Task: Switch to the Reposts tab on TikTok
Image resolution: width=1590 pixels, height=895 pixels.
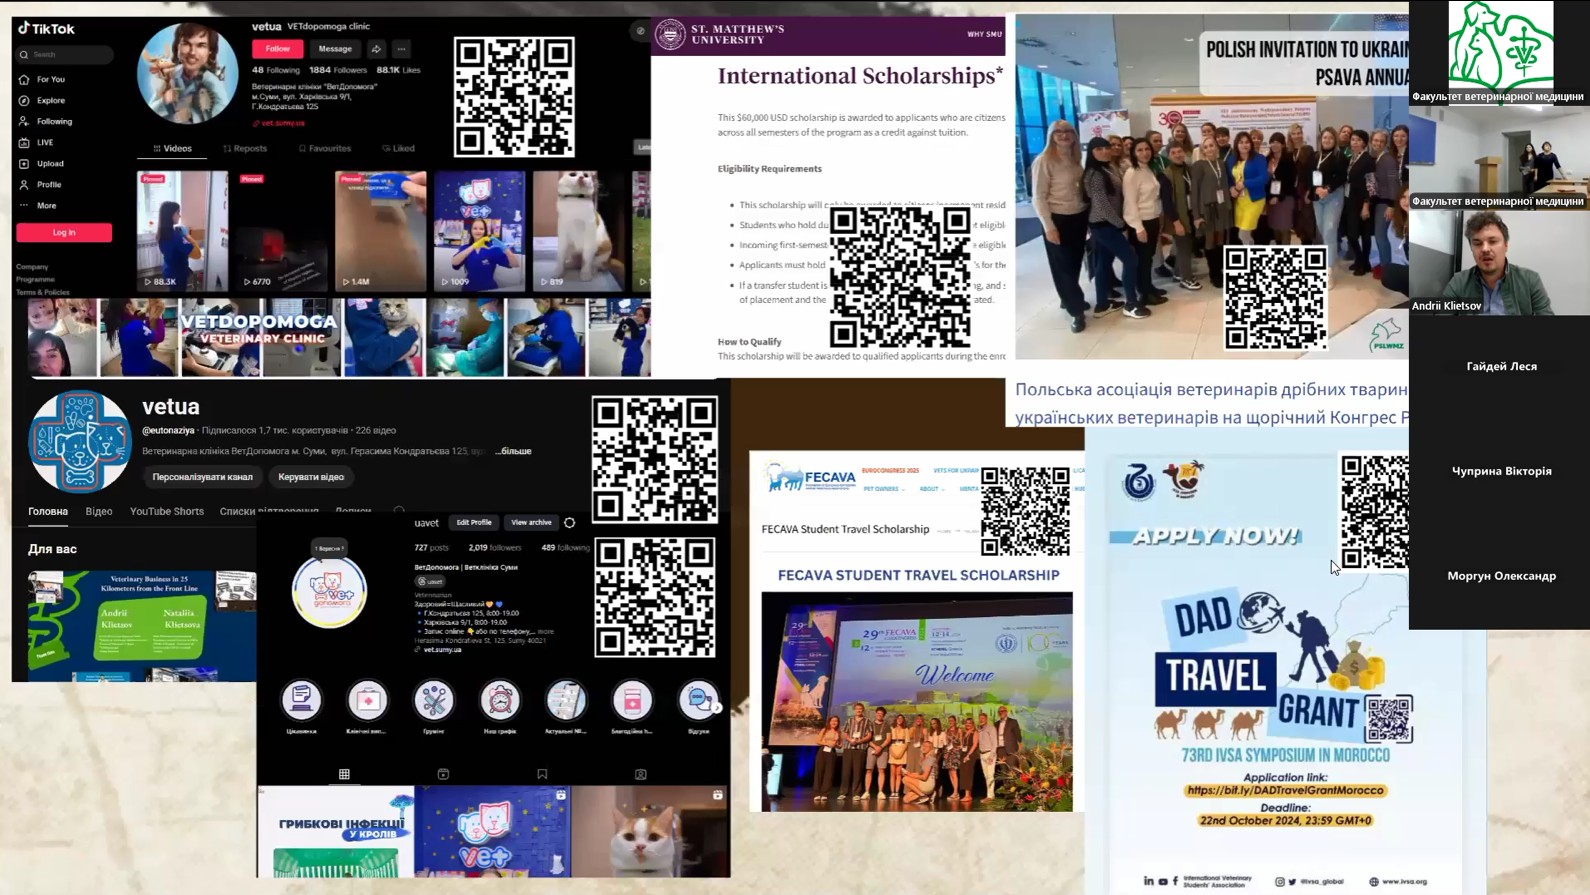Action: 245,148
